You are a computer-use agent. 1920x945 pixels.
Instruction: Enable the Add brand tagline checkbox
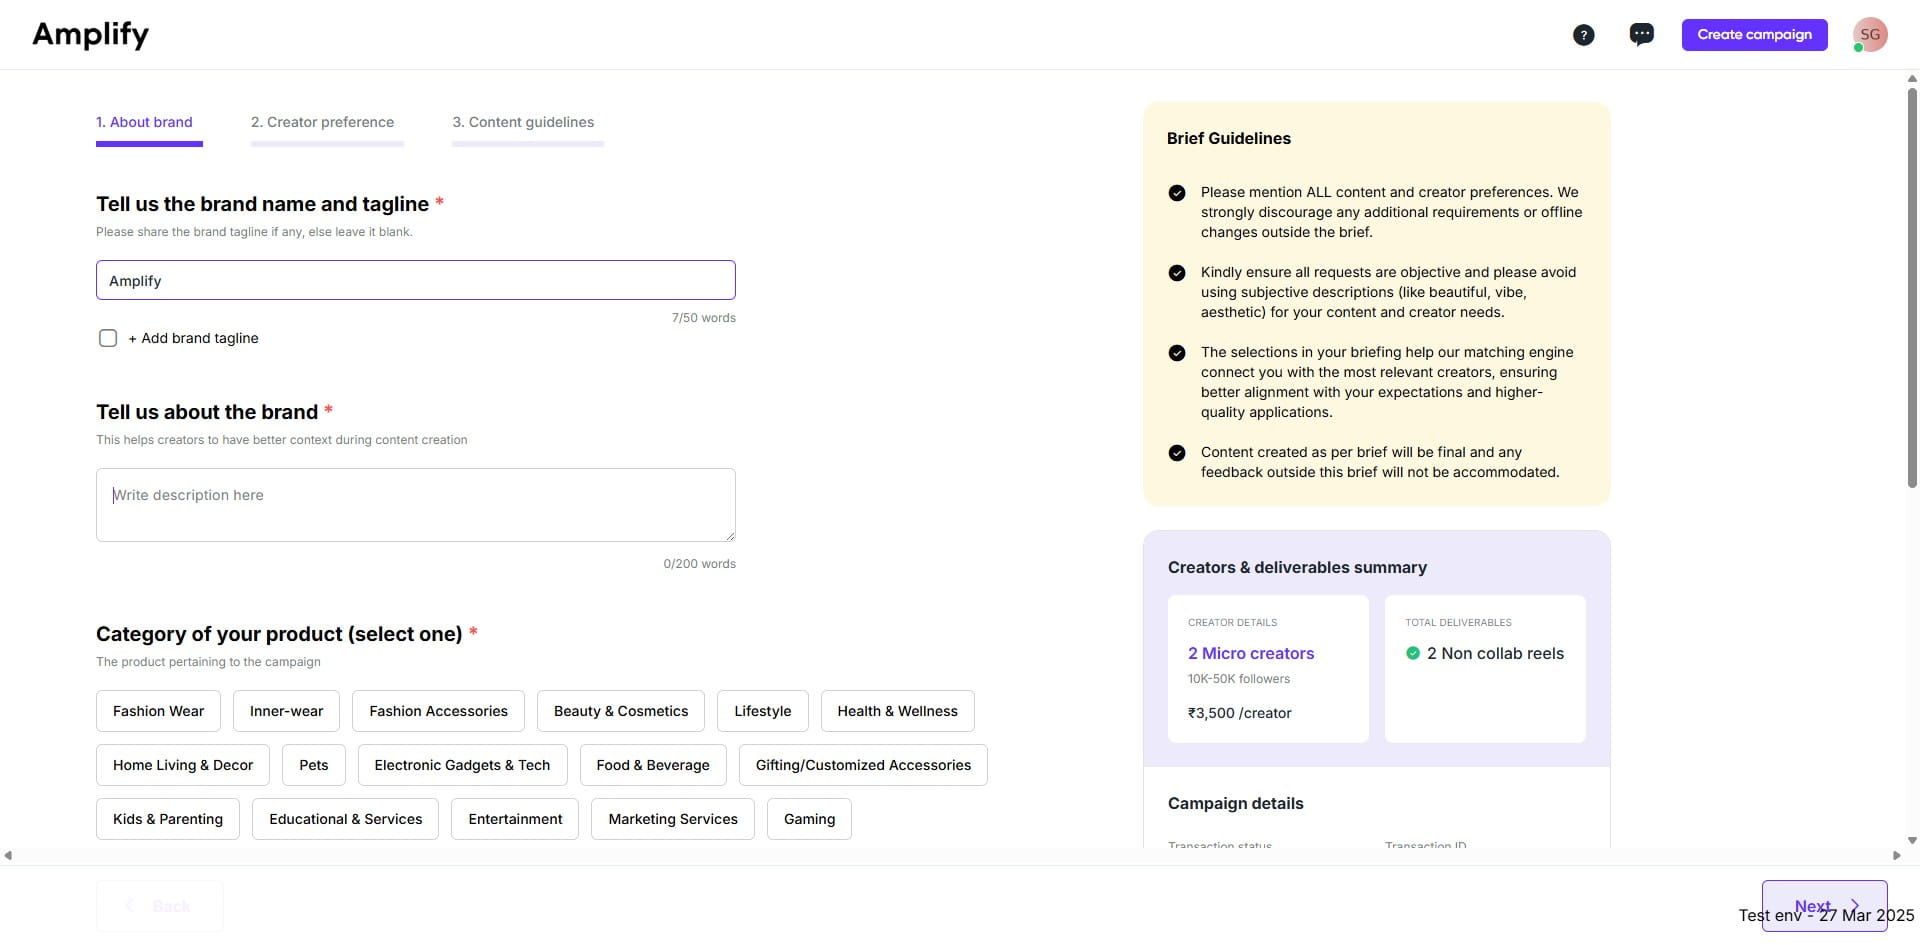coord(107,338)
